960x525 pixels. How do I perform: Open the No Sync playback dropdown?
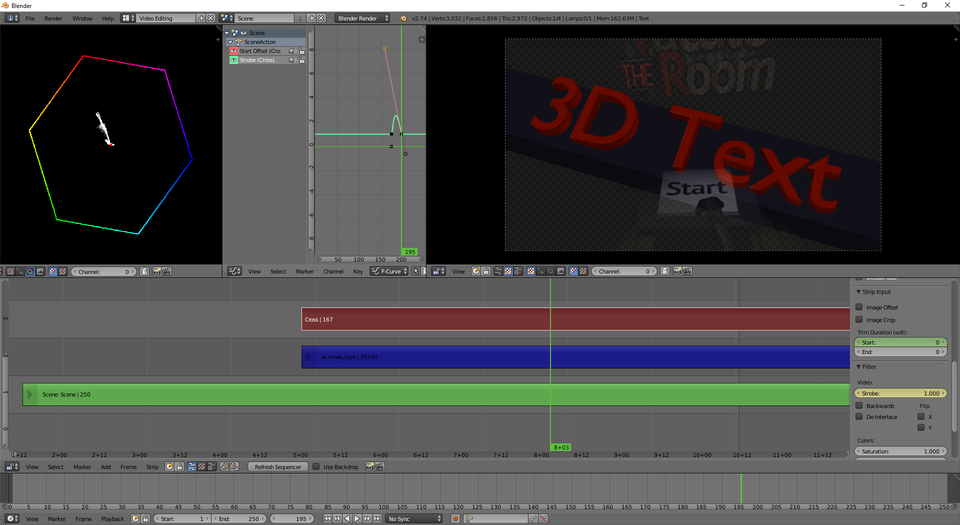tap(414, 519)
